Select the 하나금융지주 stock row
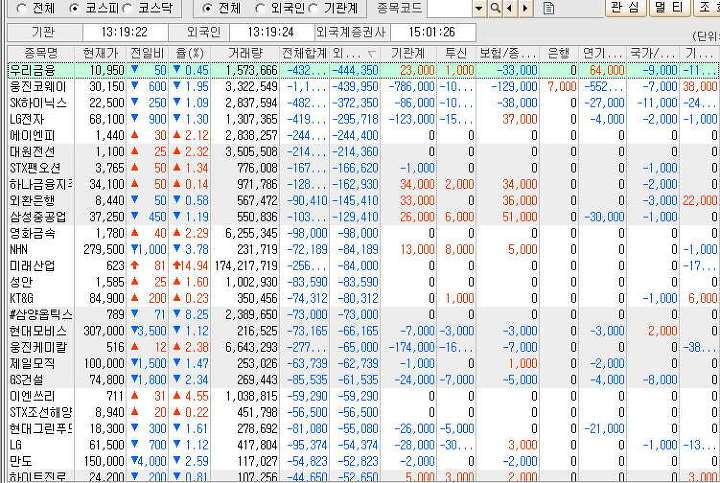The height and width of the screenshot is (483, 720). 363,184
